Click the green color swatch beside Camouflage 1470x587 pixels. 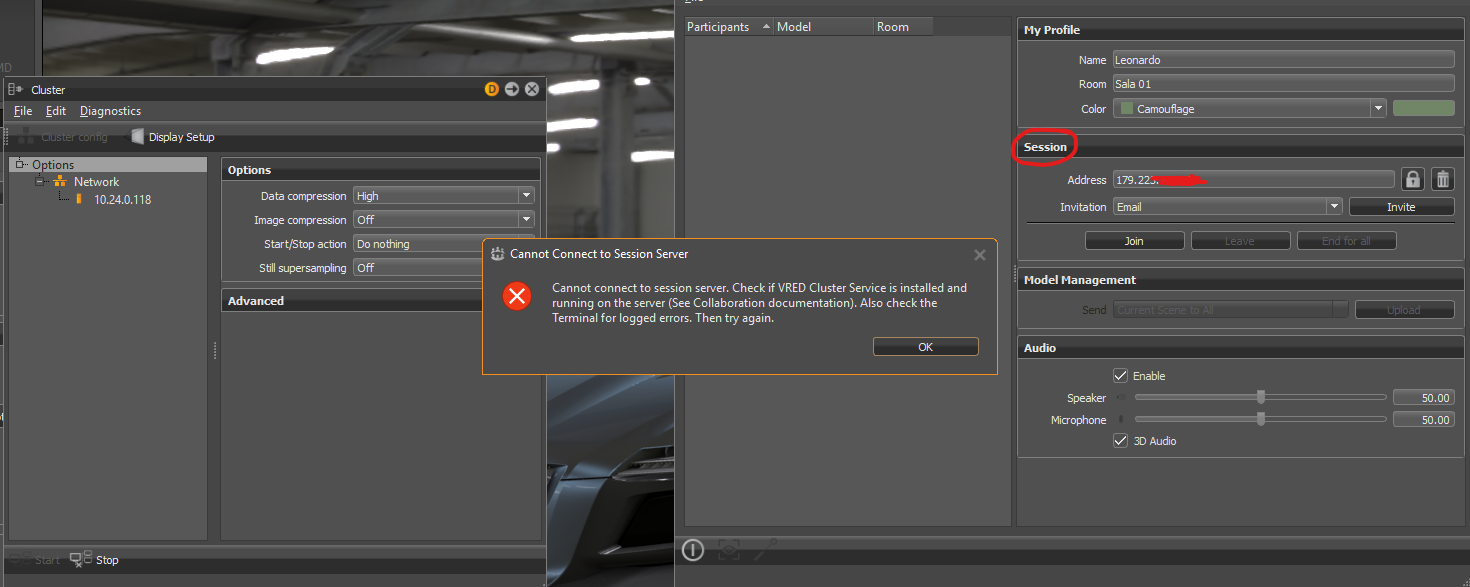click(x=1423, y=109)
